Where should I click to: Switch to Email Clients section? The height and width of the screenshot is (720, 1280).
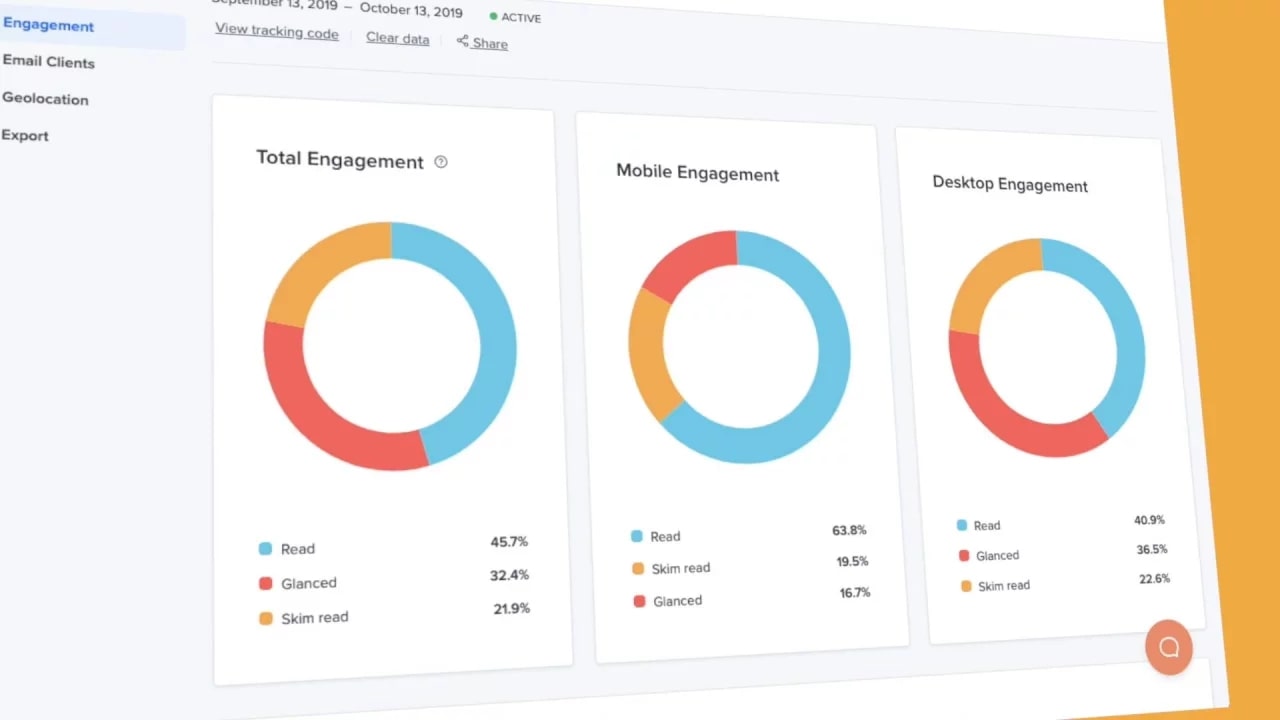tap(49, 62)
